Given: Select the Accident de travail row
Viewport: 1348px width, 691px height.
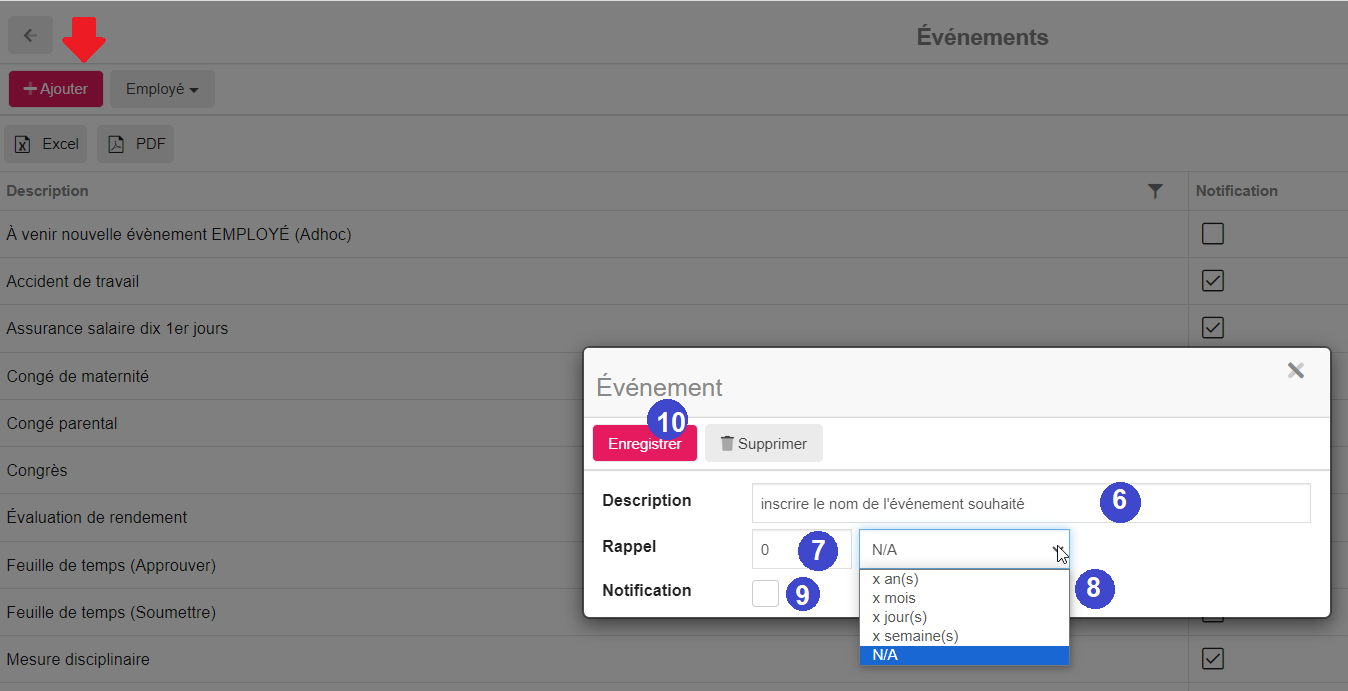Looking at the screenshot, I should (x=674, y=281).
